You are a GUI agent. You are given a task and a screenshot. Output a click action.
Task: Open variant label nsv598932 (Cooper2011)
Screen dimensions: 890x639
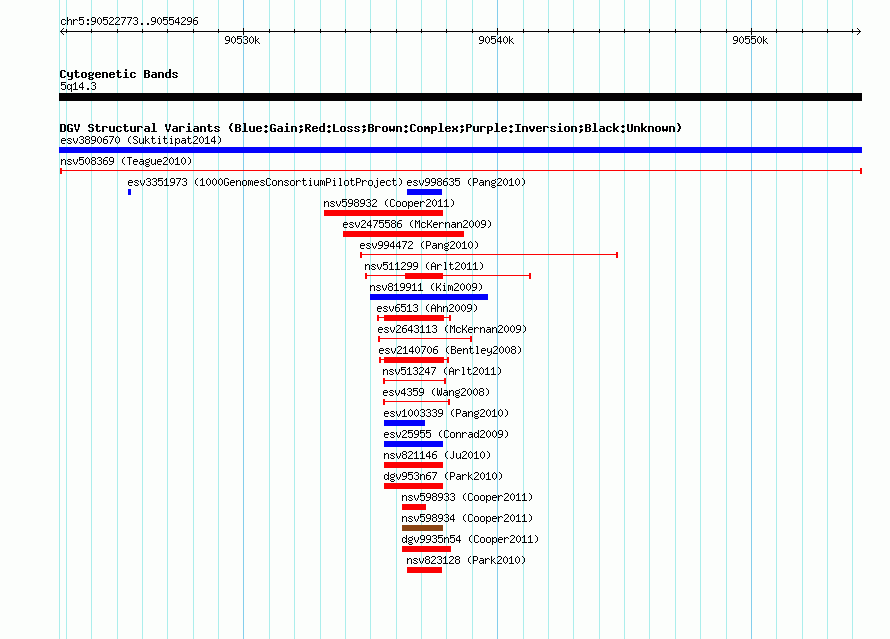(x=389, y=203)
